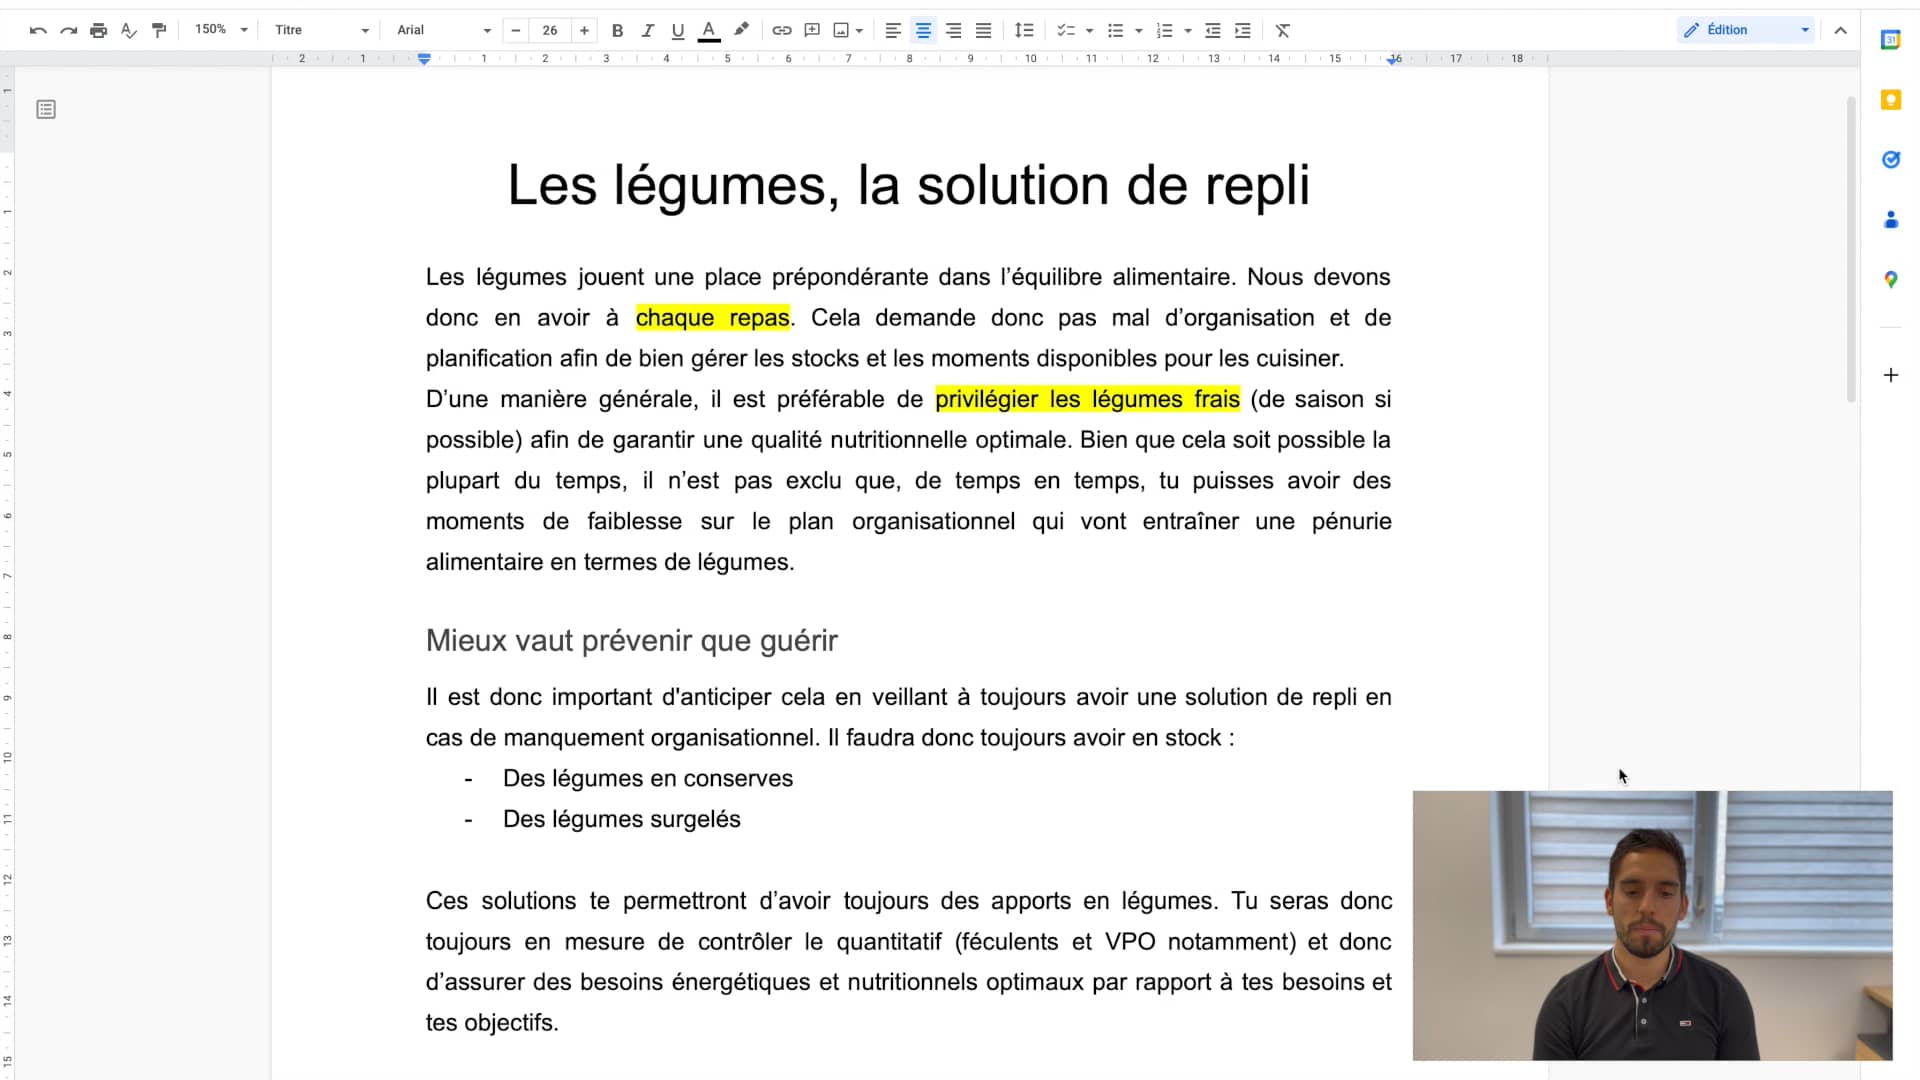The image size is (1920, 1080).
Task: Increase font size with plus button
Action: [584, 30]
